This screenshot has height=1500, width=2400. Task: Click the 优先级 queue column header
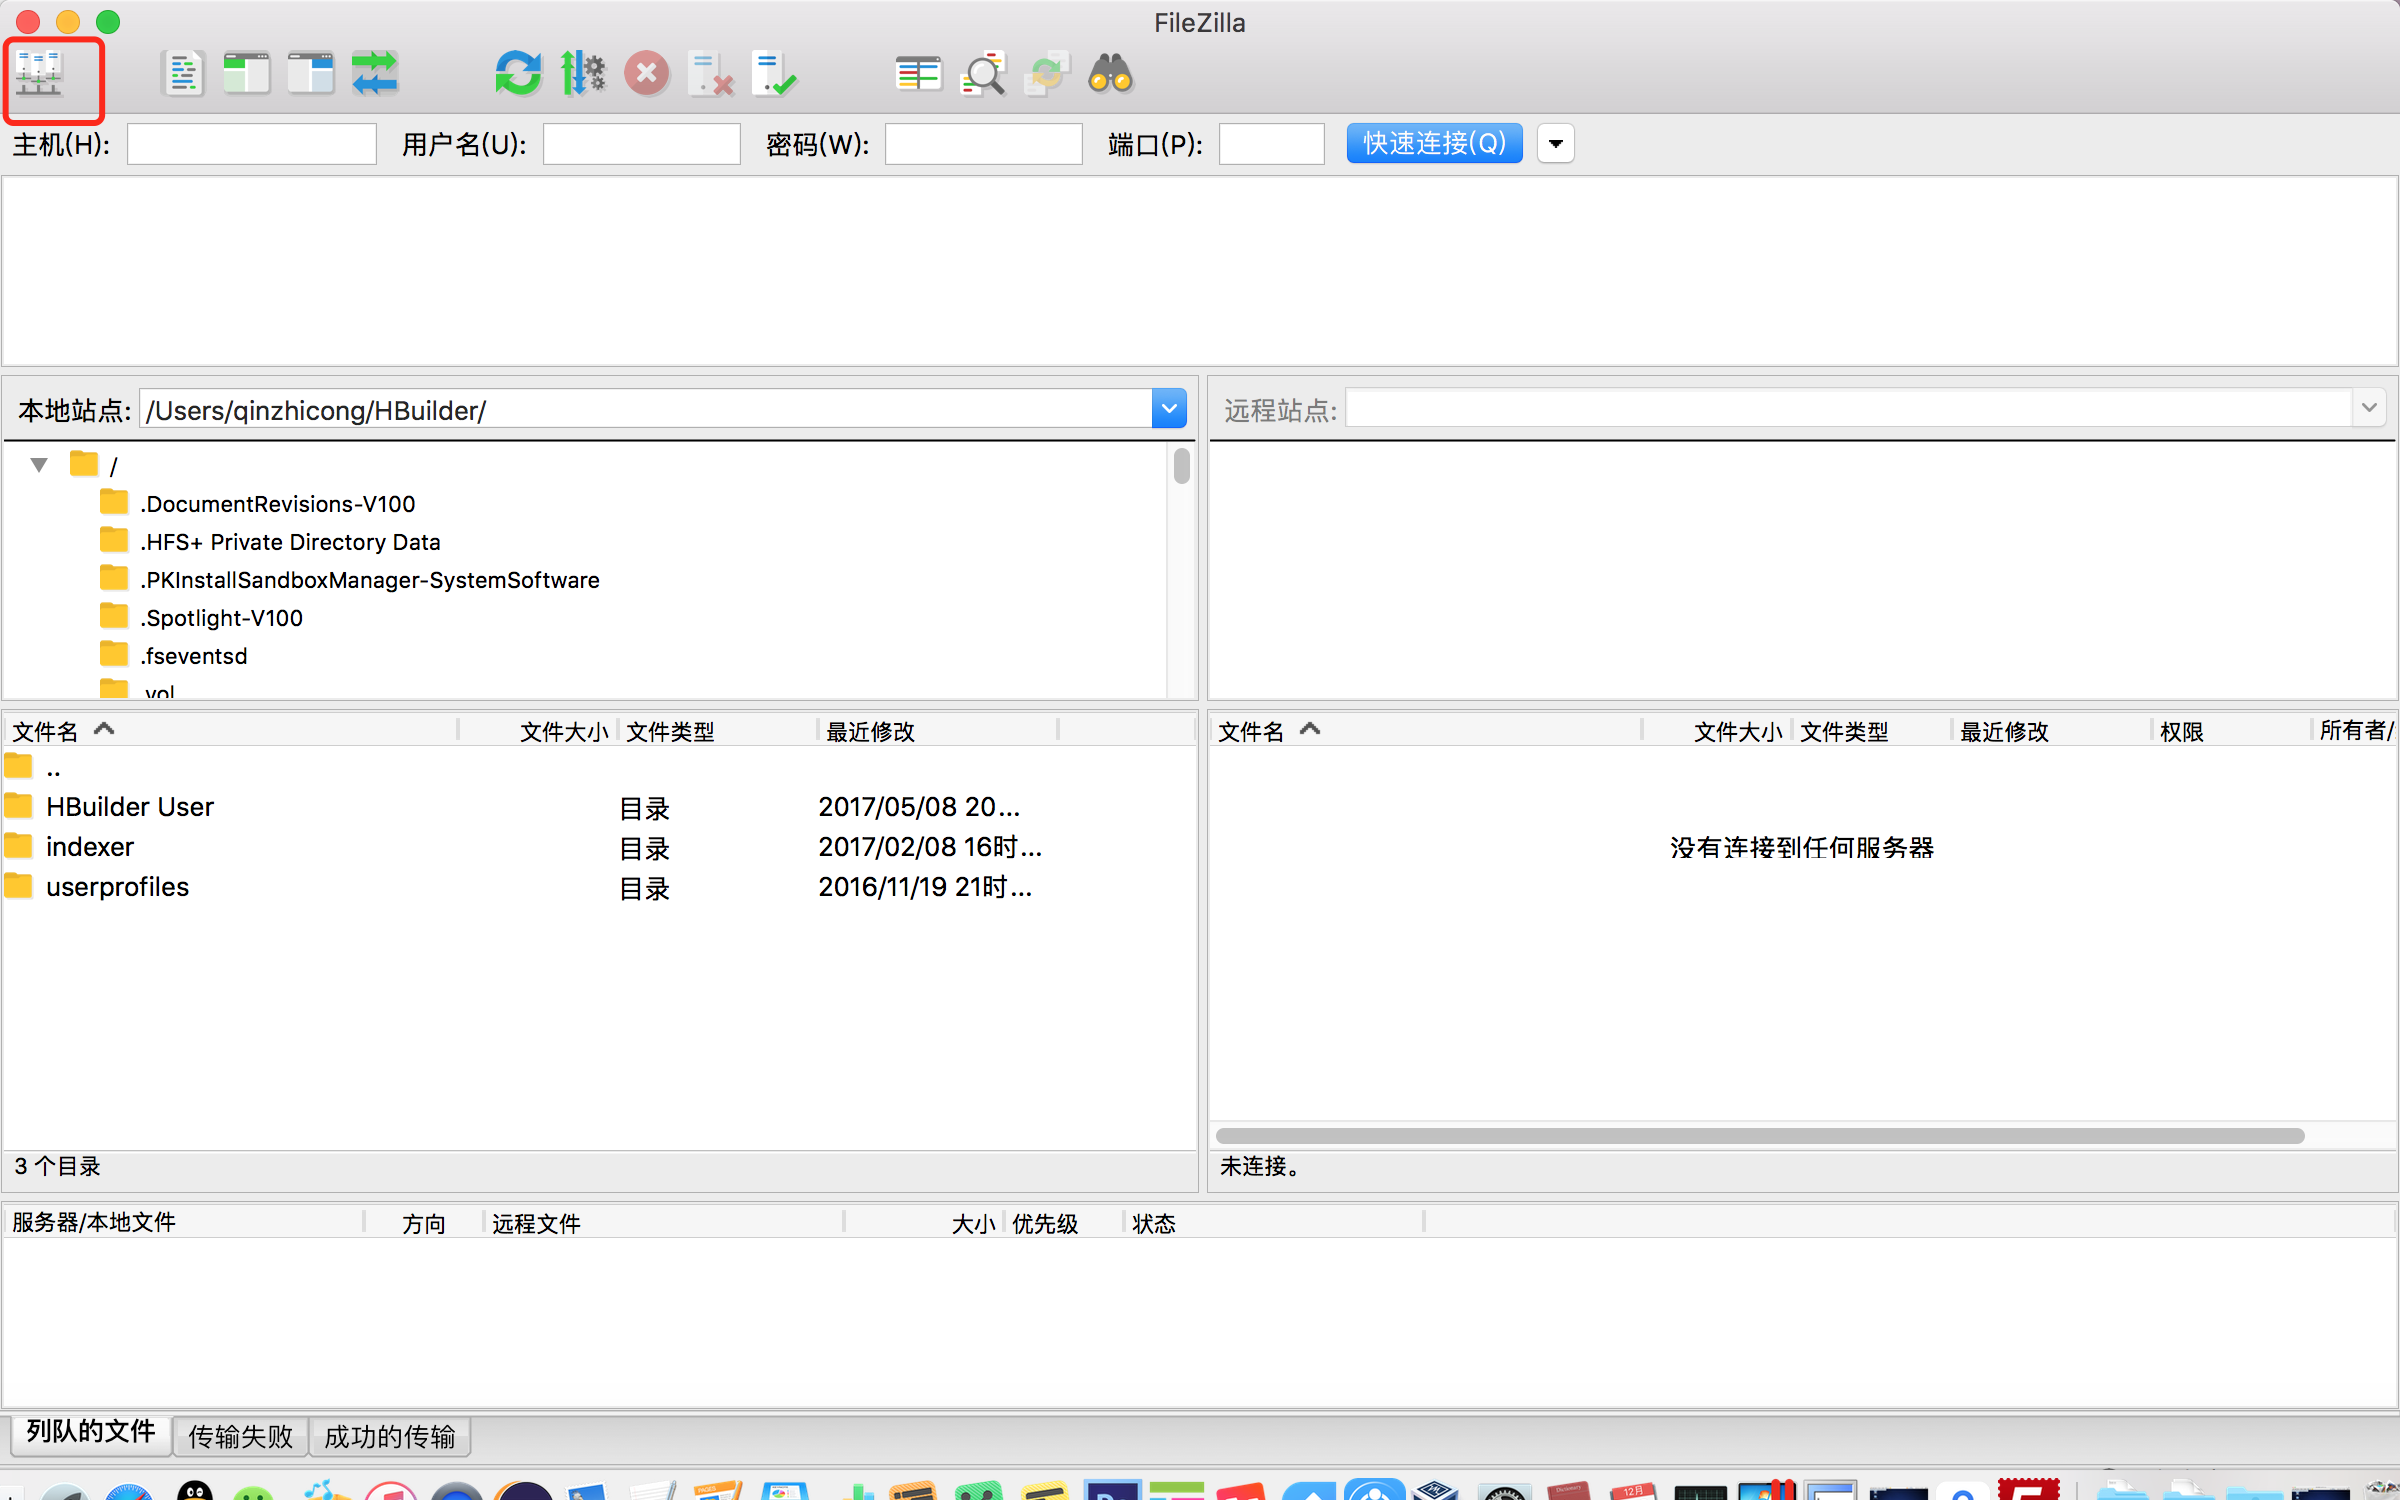click(x=1064, y=1222)
